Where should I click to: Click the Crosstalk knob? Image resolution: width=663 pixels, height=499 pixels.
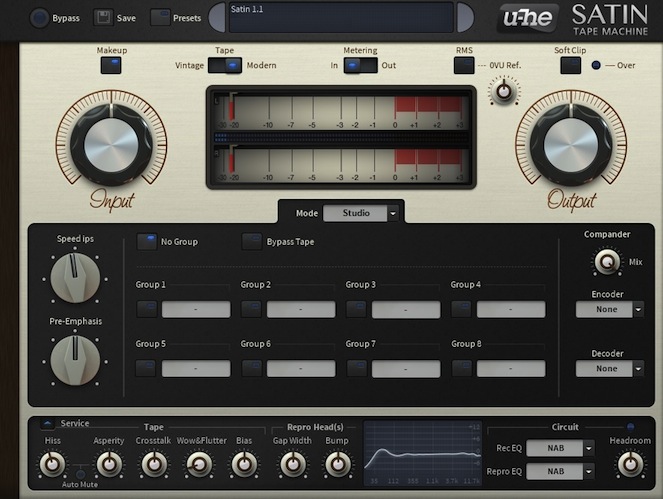(153, 464)
